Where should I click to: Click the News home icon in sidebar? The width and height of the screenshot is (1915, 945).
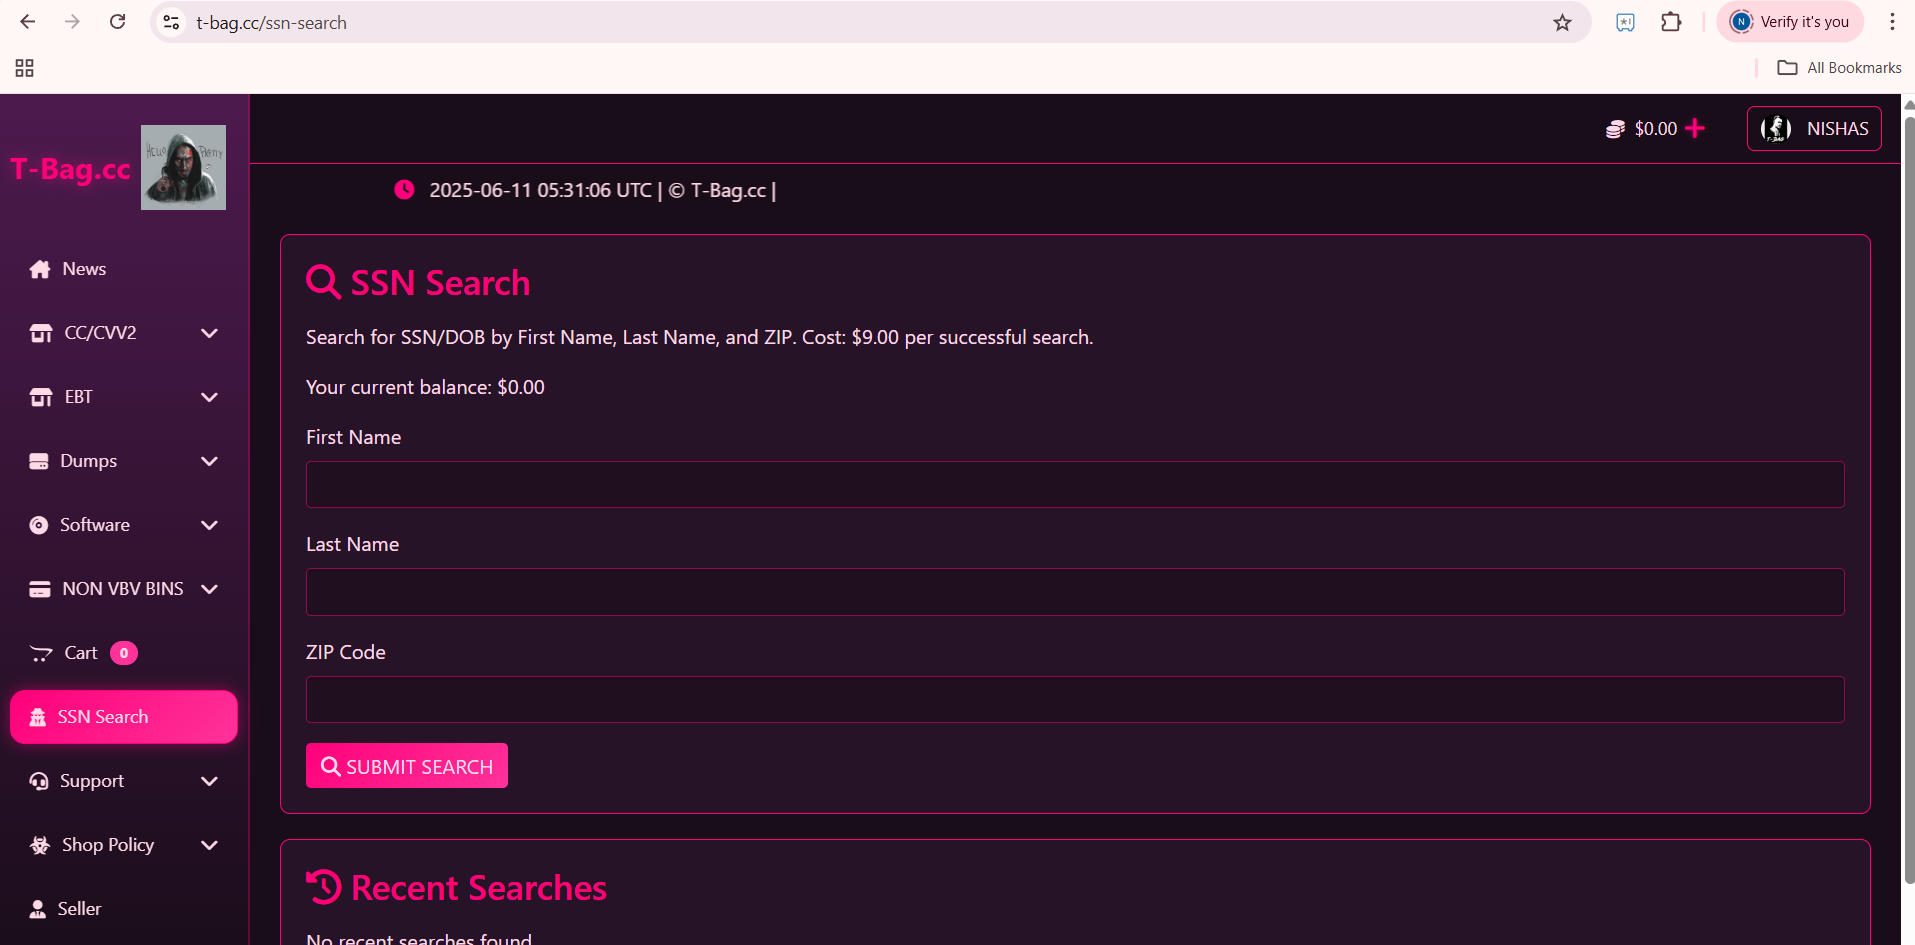(40, 269)
